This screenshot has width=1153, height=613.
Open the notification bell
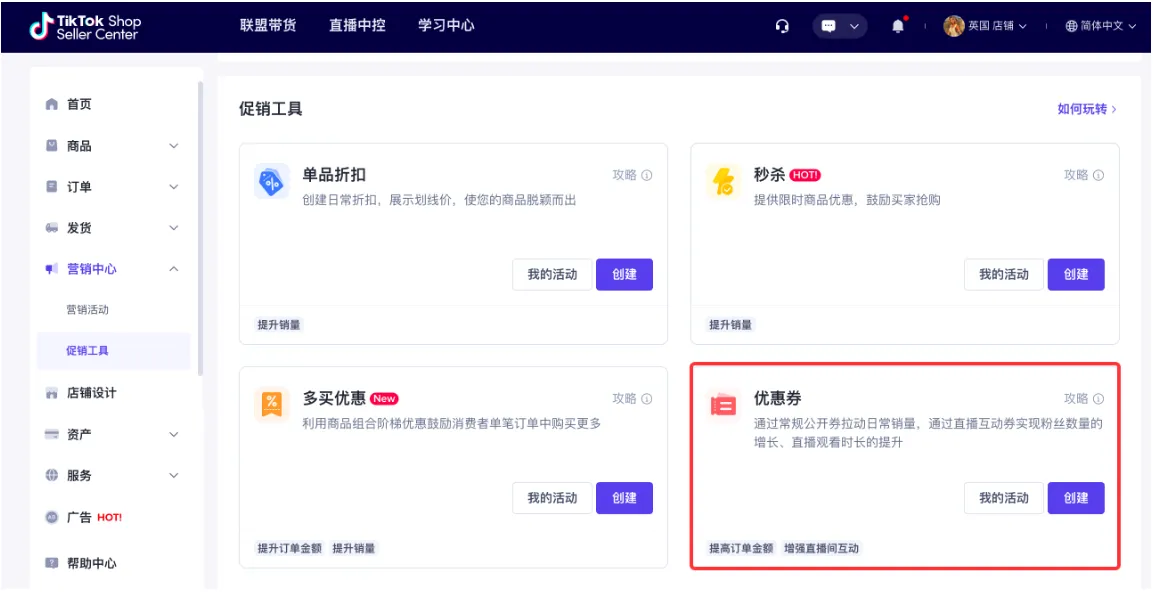click(x=898, y=26)
